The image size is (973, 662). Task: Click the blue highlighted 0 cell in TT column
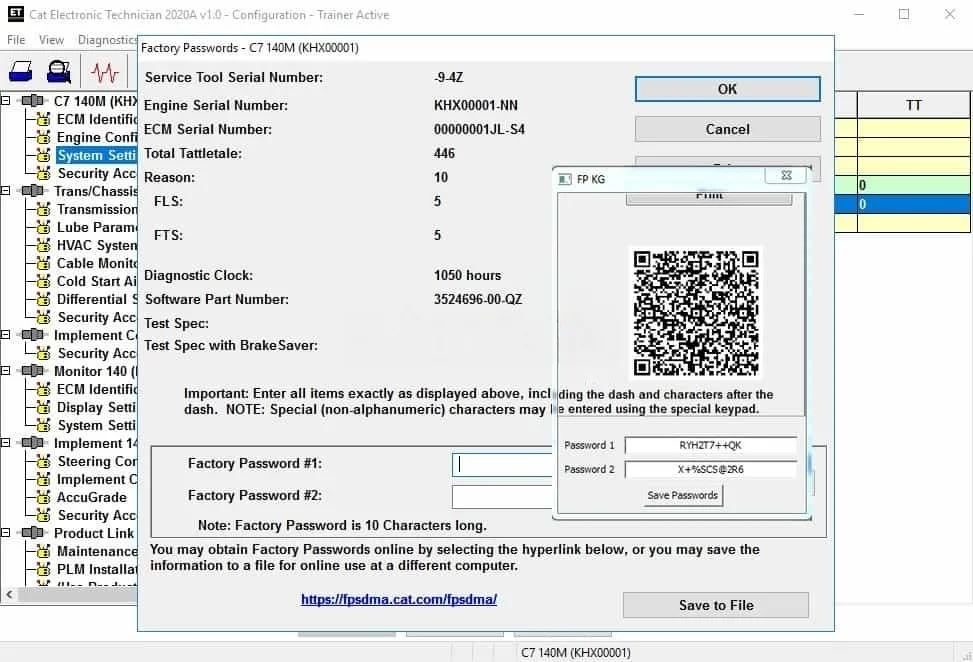[x=913, y=204]
